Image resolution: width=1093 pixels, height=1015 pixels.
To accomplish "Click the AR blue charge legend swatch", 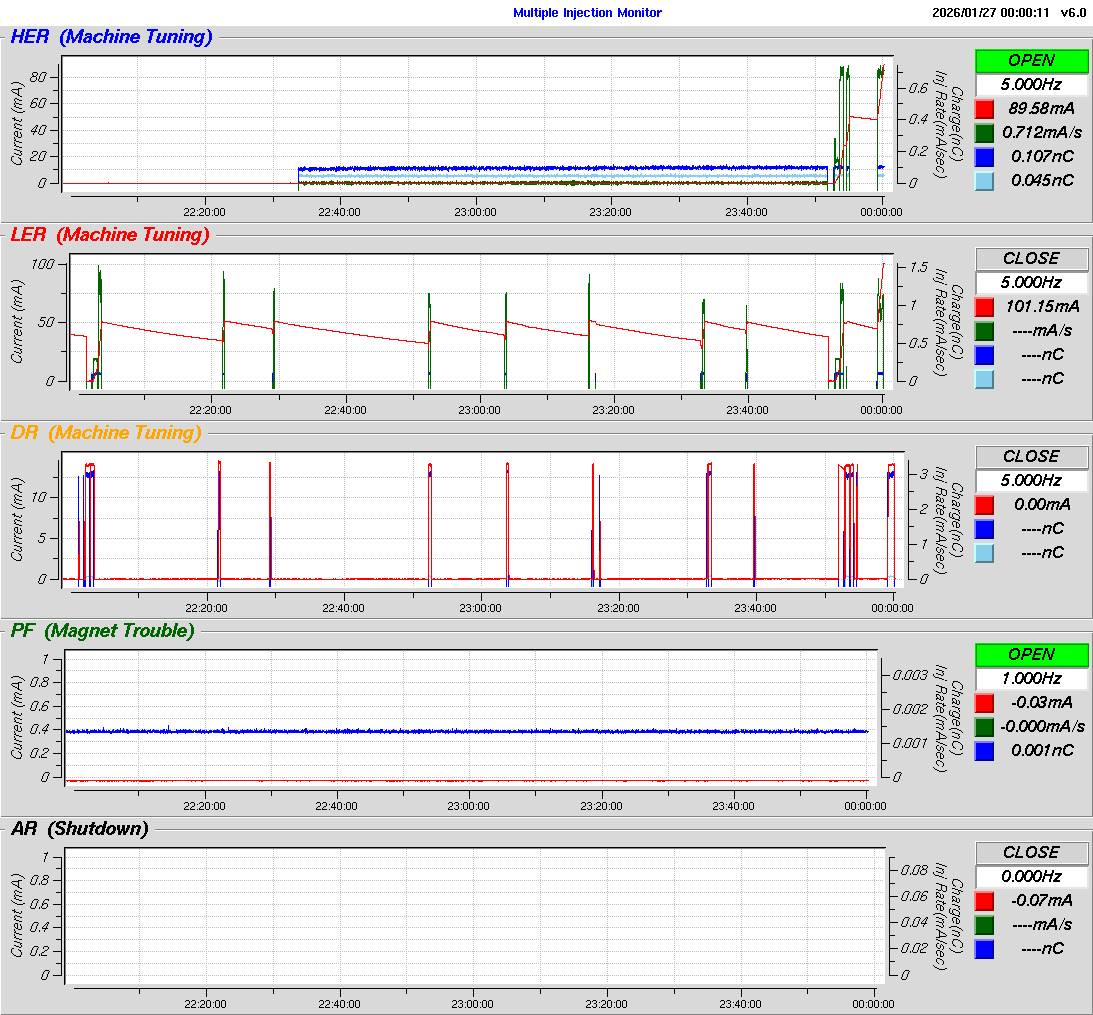I will (x=984, y=948).
